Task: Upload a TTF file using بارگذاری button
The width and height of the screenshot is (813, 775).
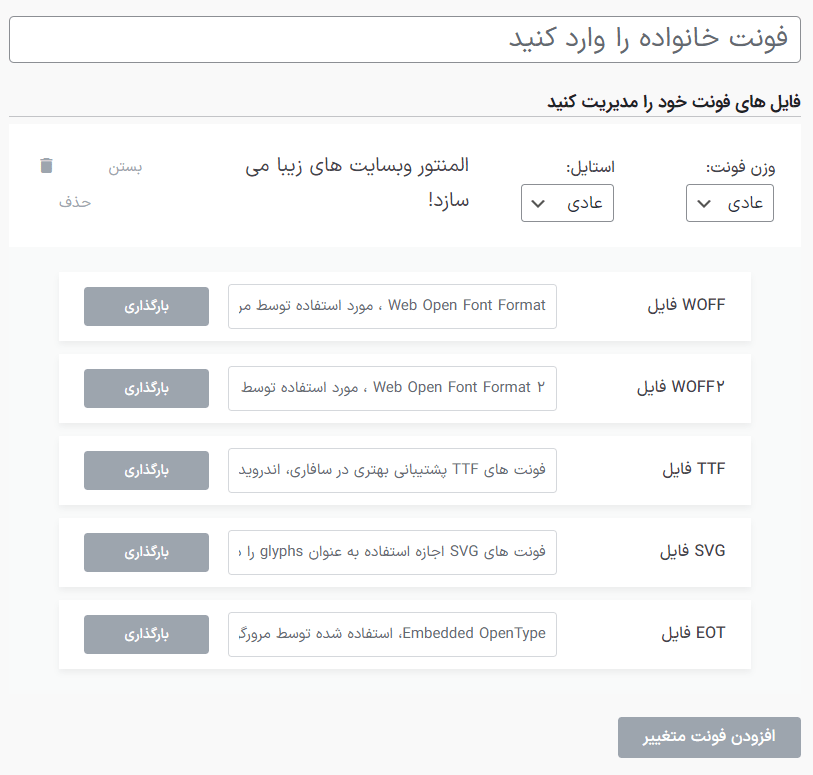Action: tap(146, 470)
